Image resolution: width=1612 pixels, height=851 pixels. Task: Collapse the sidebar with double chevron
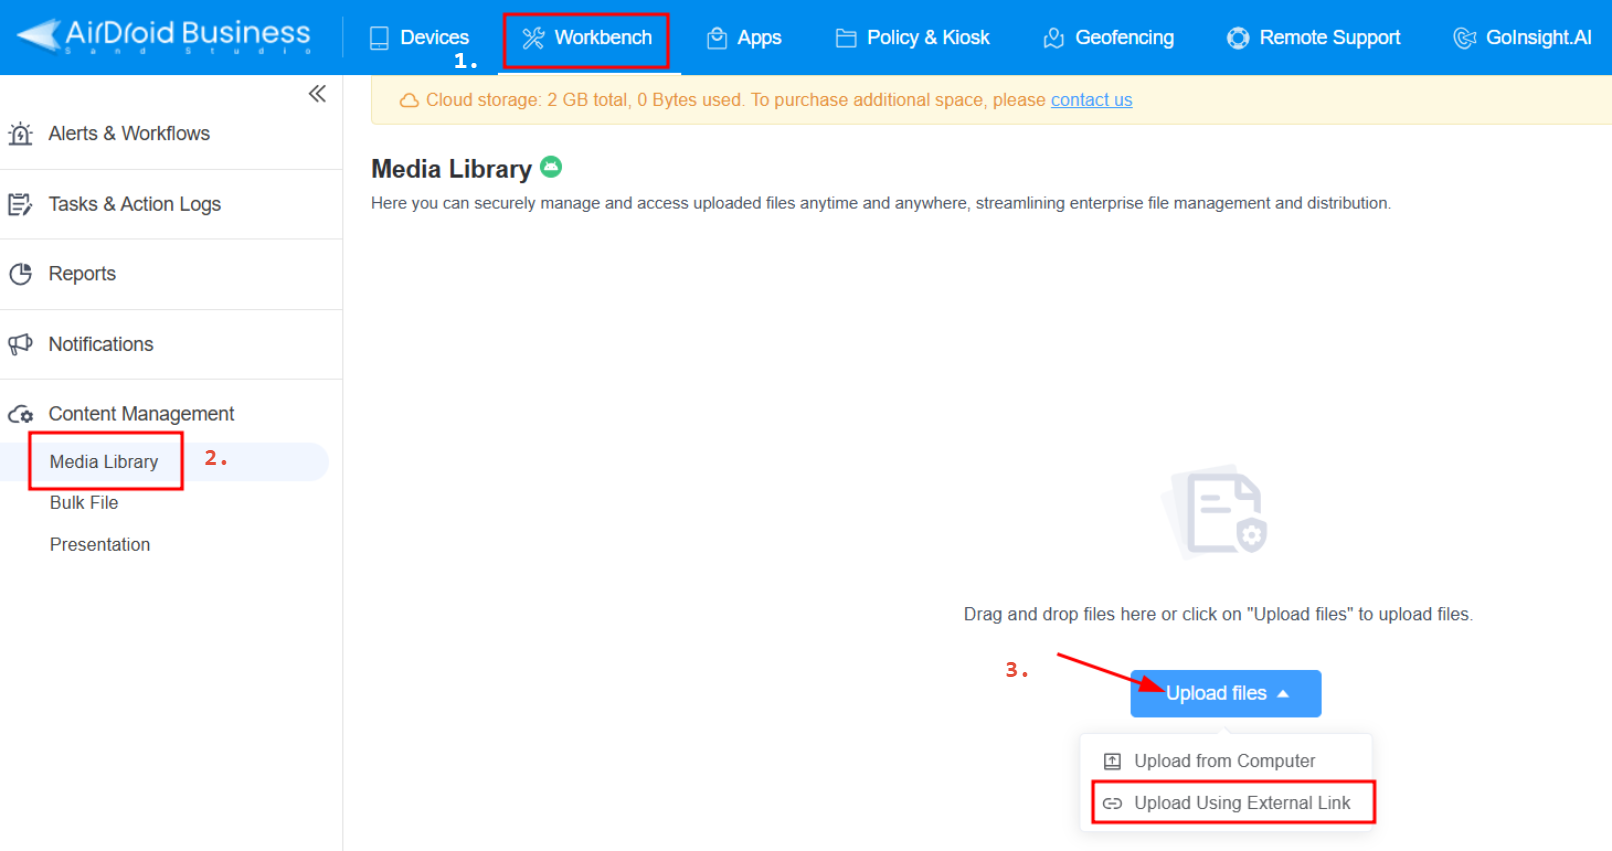coord(317,94)
